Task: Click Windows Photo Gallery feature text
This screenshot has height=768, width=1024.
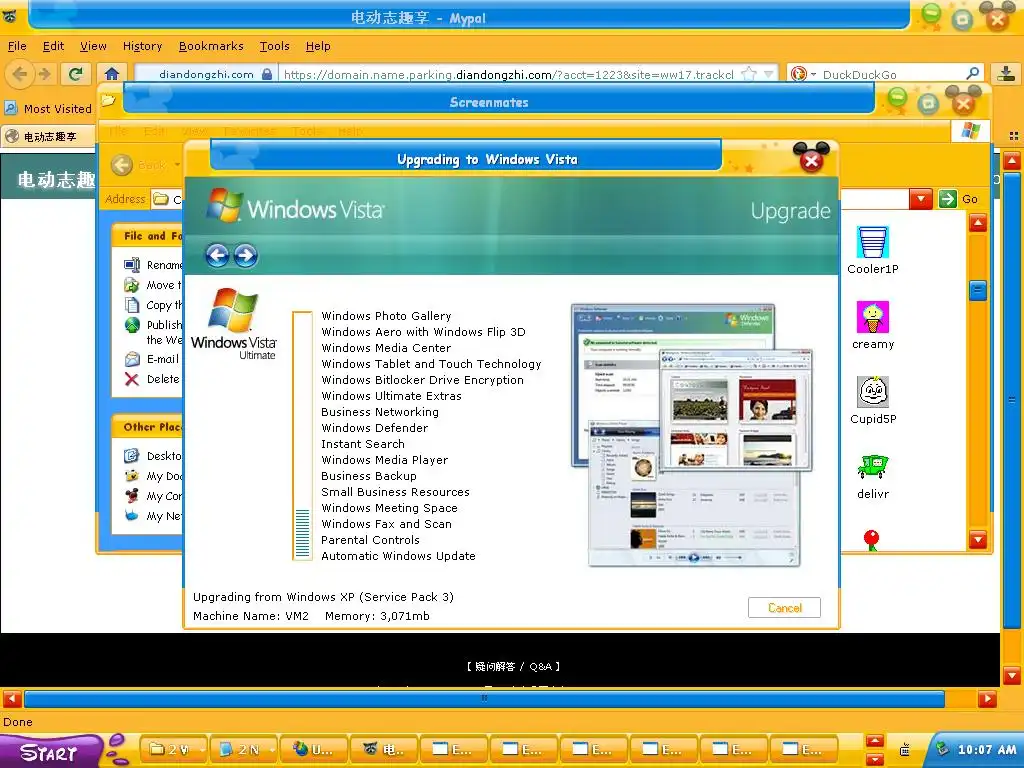Action: click(386, 315)
